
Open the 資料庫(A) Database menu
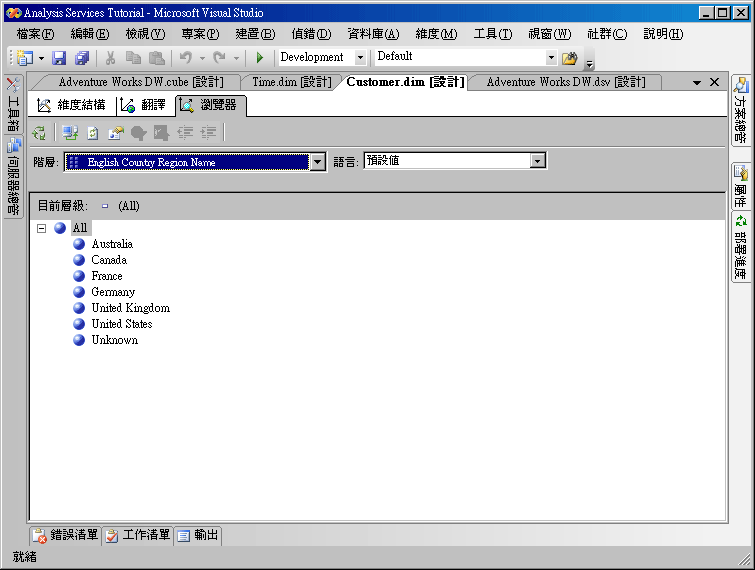373,34
